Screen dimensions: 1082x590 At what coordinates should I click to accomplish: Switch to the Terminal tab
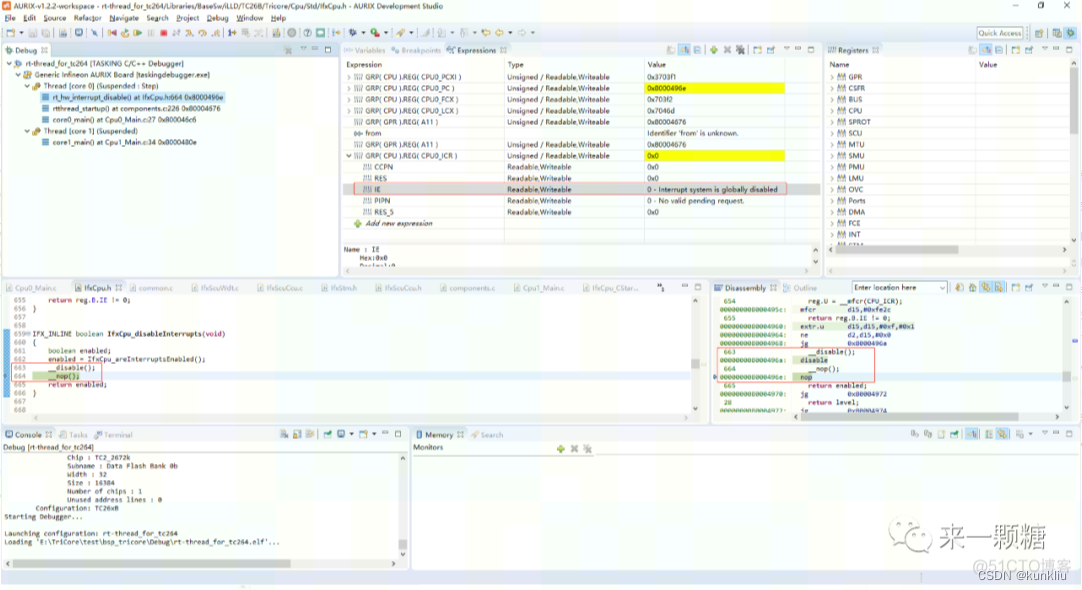(113, 435)
